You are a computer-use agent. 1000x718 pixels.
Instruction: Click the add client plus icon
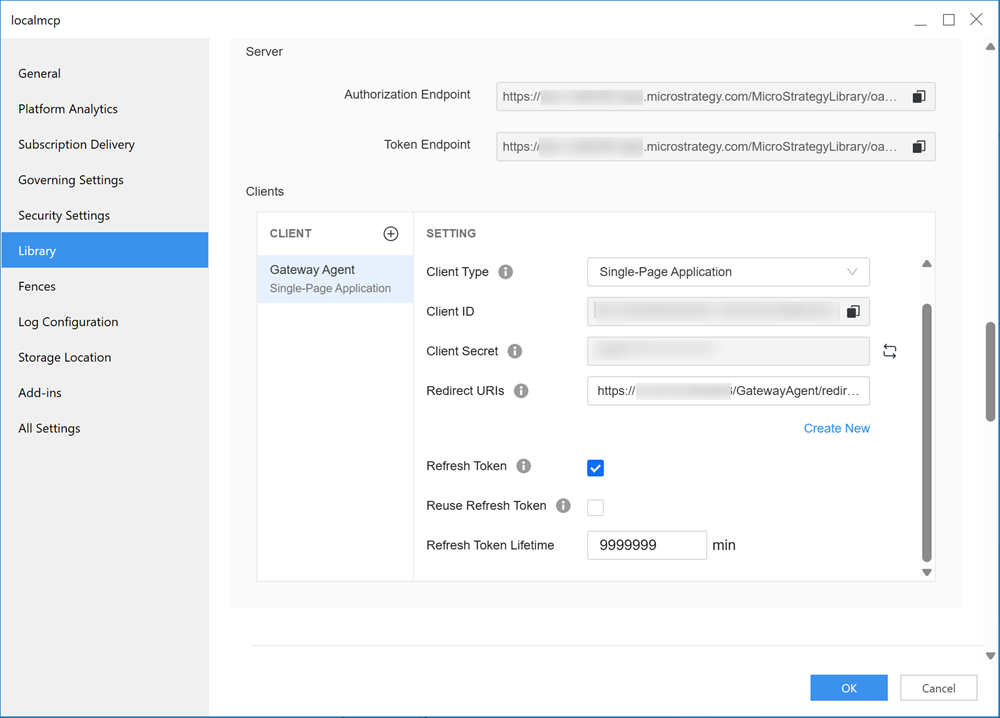click(391, 234)
